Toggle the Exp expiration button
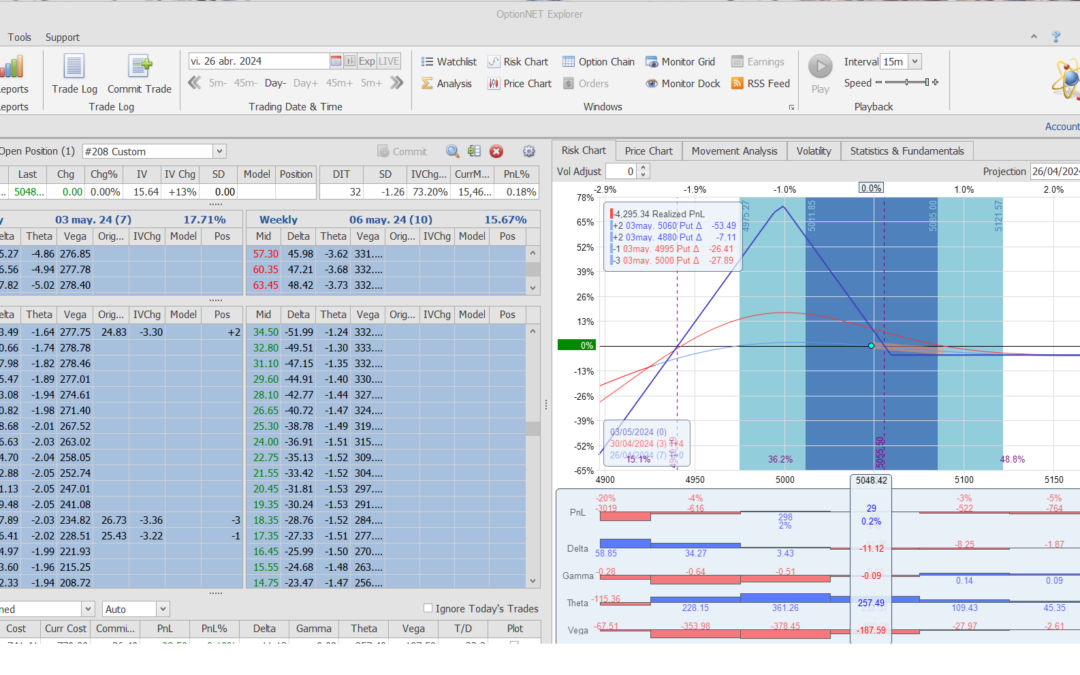The width and height of the screenshot is (1080, 675). [x=367, y=61]
